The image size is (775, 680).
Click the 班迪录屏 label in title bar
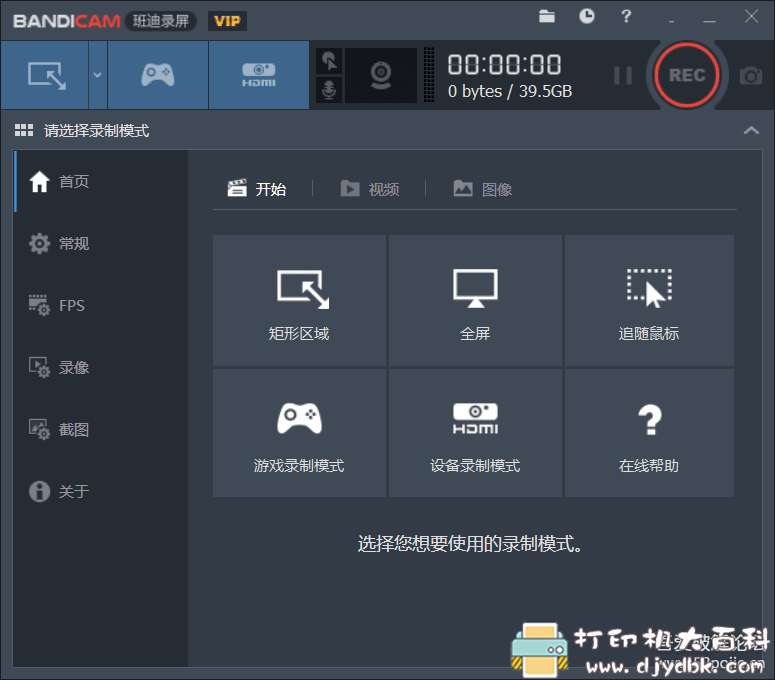coord(161,21)
